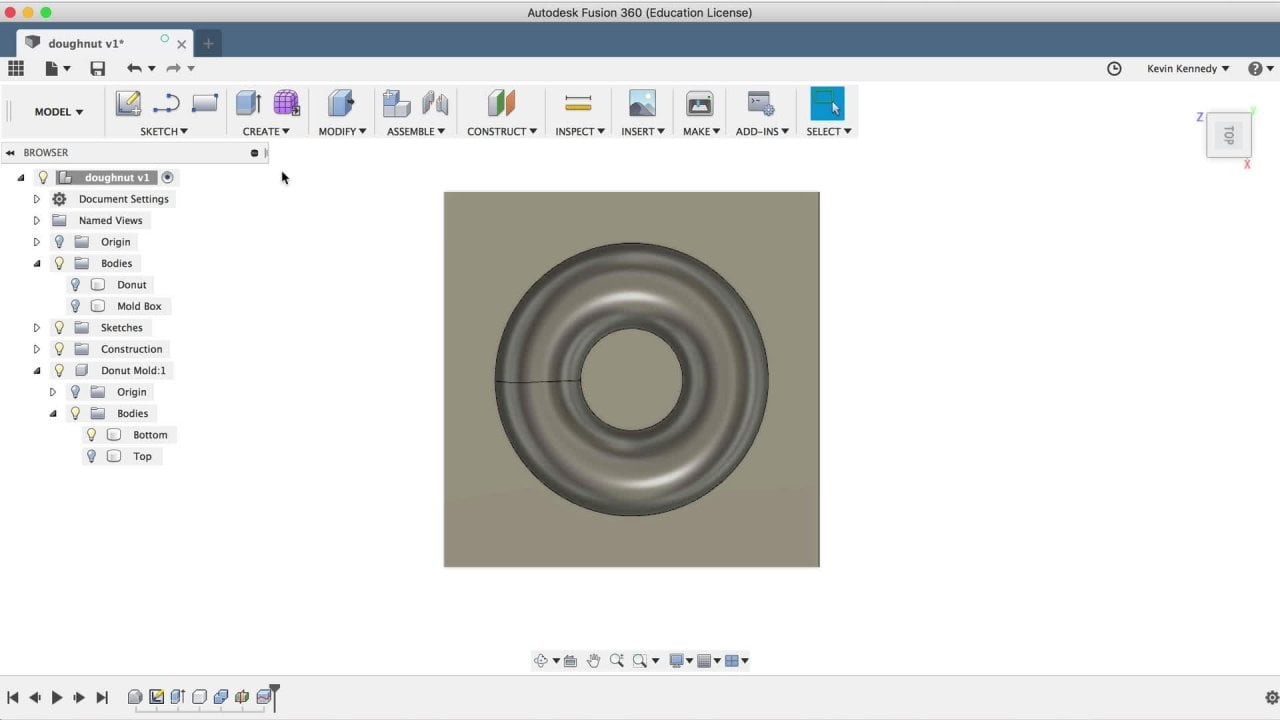
Task: Click the Job Status clock icon
Action: click(x=1114, y=69)
